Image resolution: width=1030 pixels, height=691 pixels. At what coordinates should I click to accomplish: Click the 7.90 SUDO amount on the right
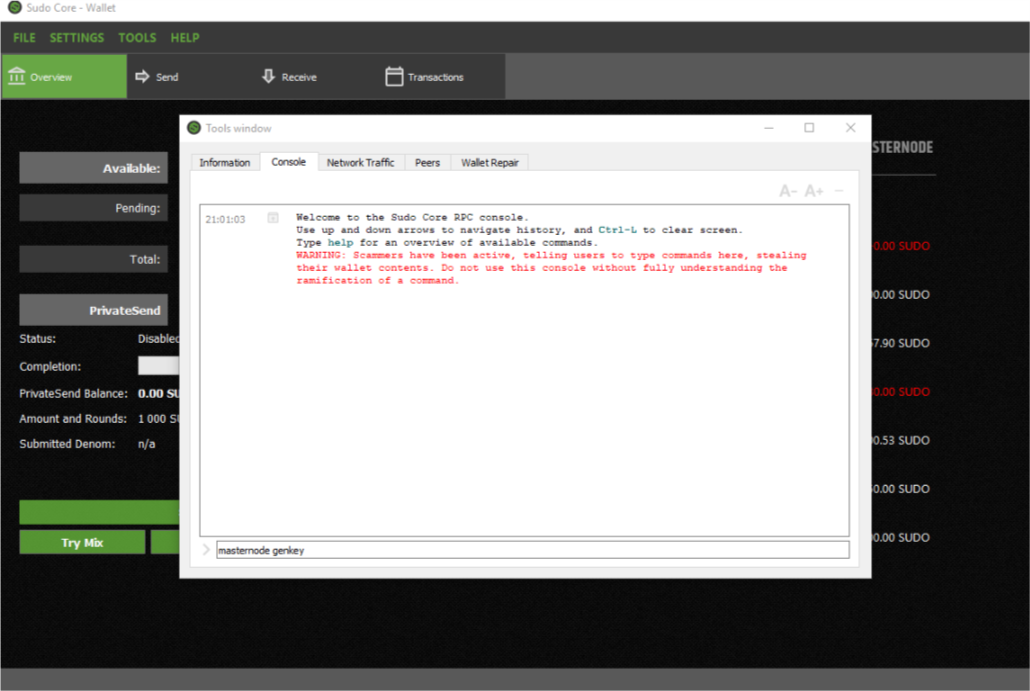coord(901,343)
